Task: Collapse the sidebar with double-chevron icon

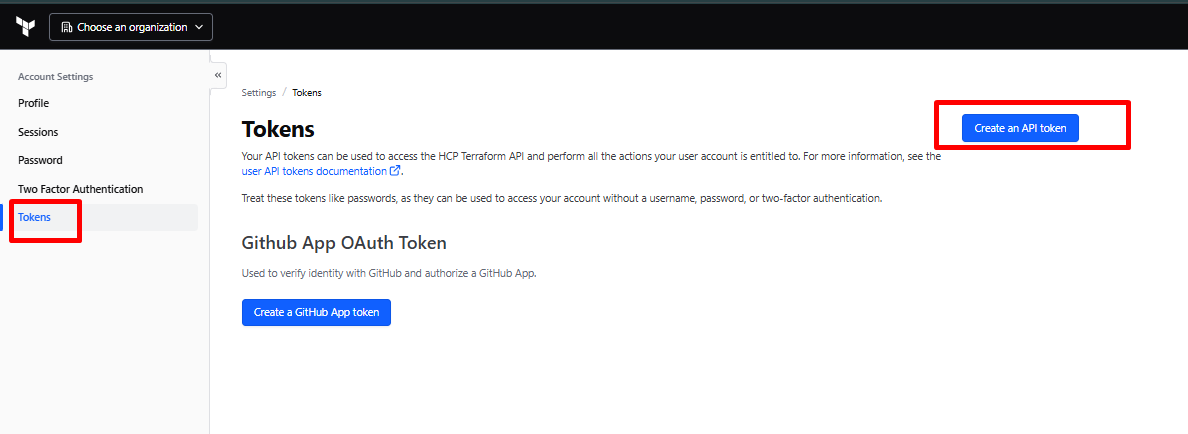Action: tap(218, 76)
